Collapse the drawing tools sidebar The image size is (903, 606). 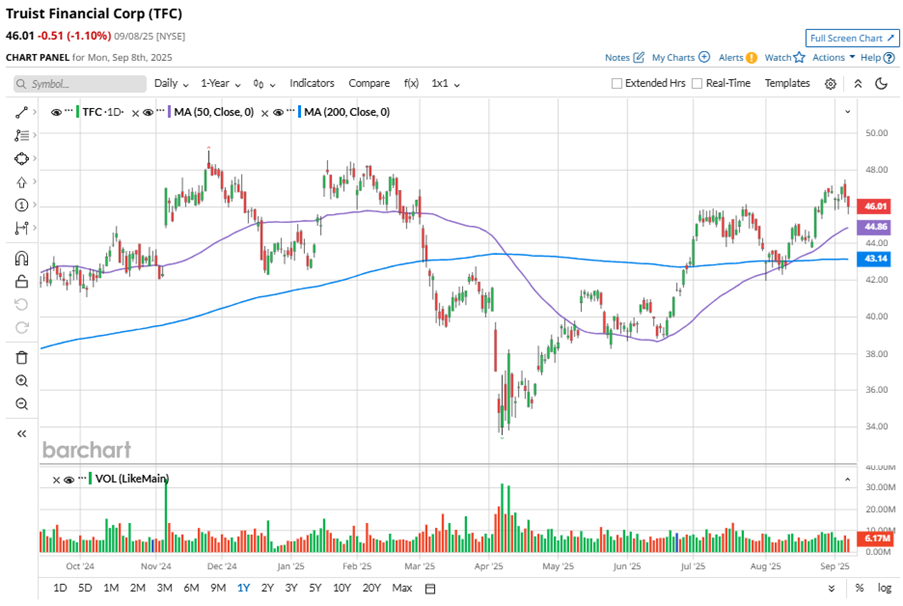[x=21, y=434]
